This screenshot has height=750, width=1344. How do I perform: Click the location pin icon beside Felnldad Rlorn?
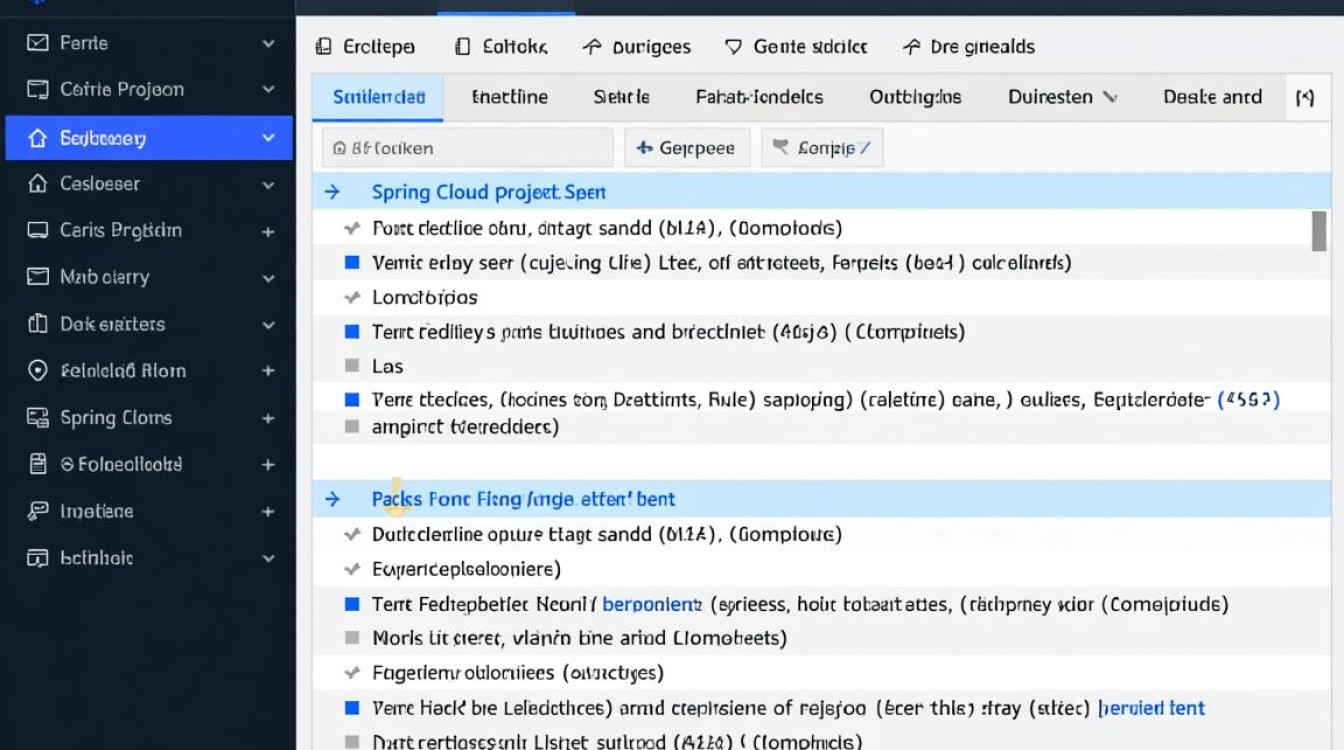click(38, 371)
